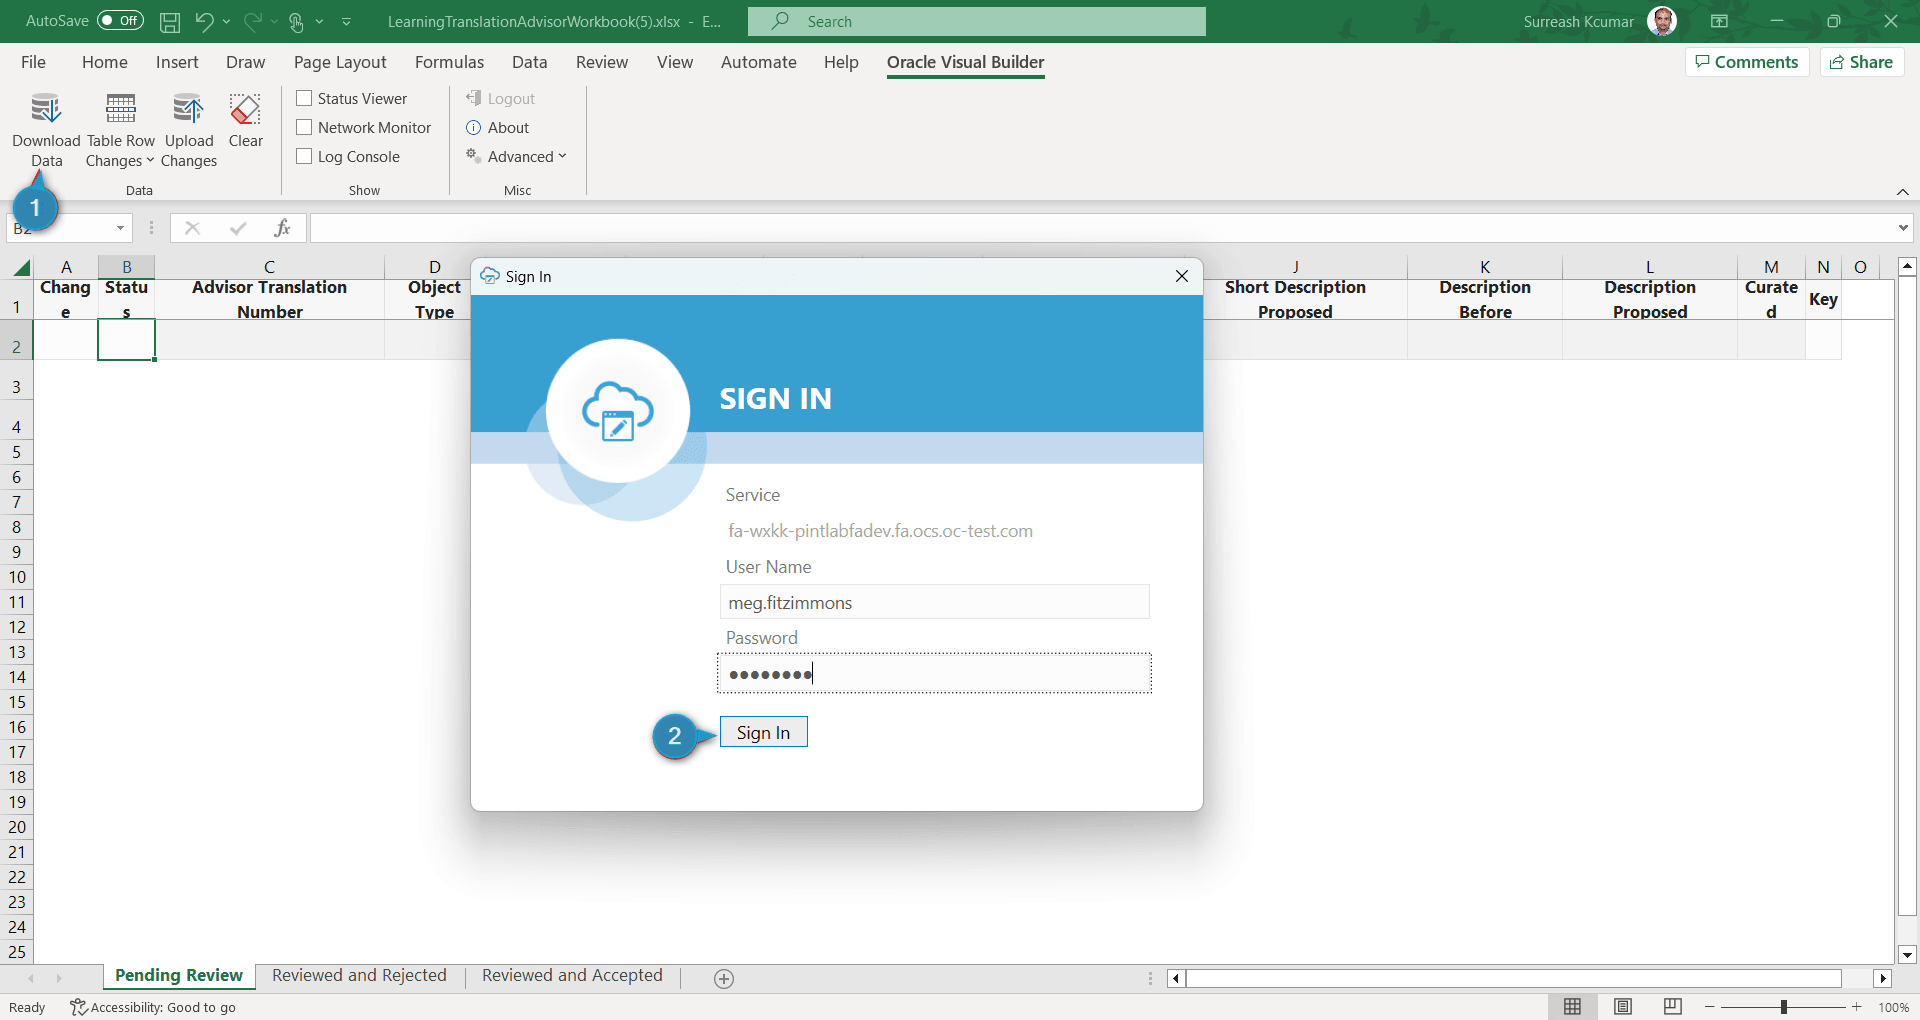The width and height of the screenshot is (1920, 1020).
Task: Enable the Log Console checkbox
Action: [x=305, y=156]
